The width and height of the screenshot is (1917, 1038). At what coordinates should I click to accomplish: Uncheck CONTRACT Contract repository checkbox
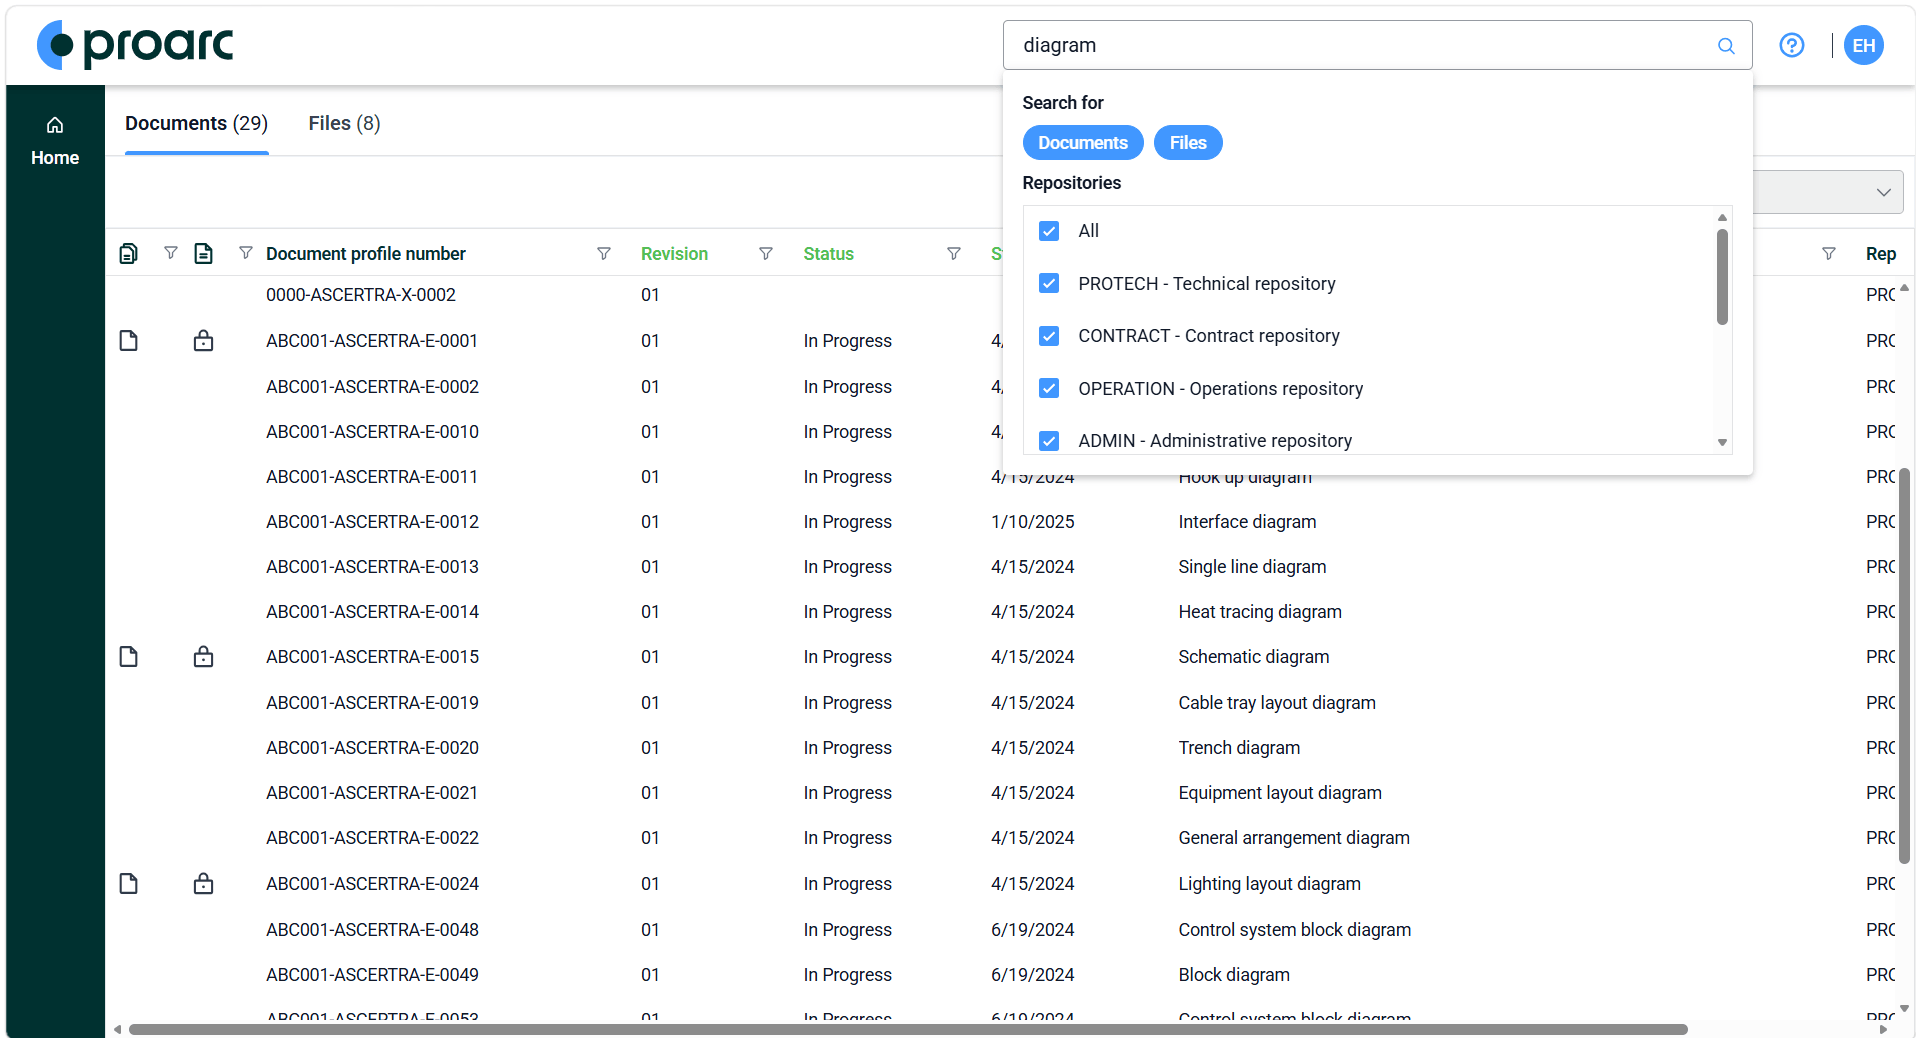(x=1049, y=336)
